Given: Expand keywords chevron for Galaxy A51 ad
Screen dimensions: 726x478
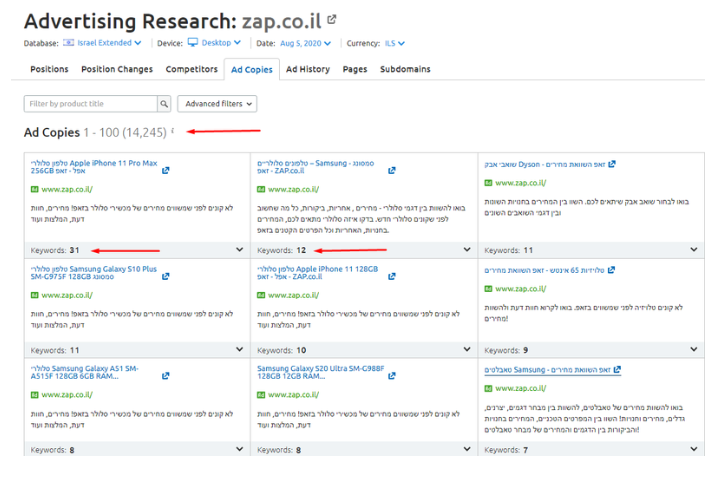Looking at the screenshot, I should [x=239, y=449].
